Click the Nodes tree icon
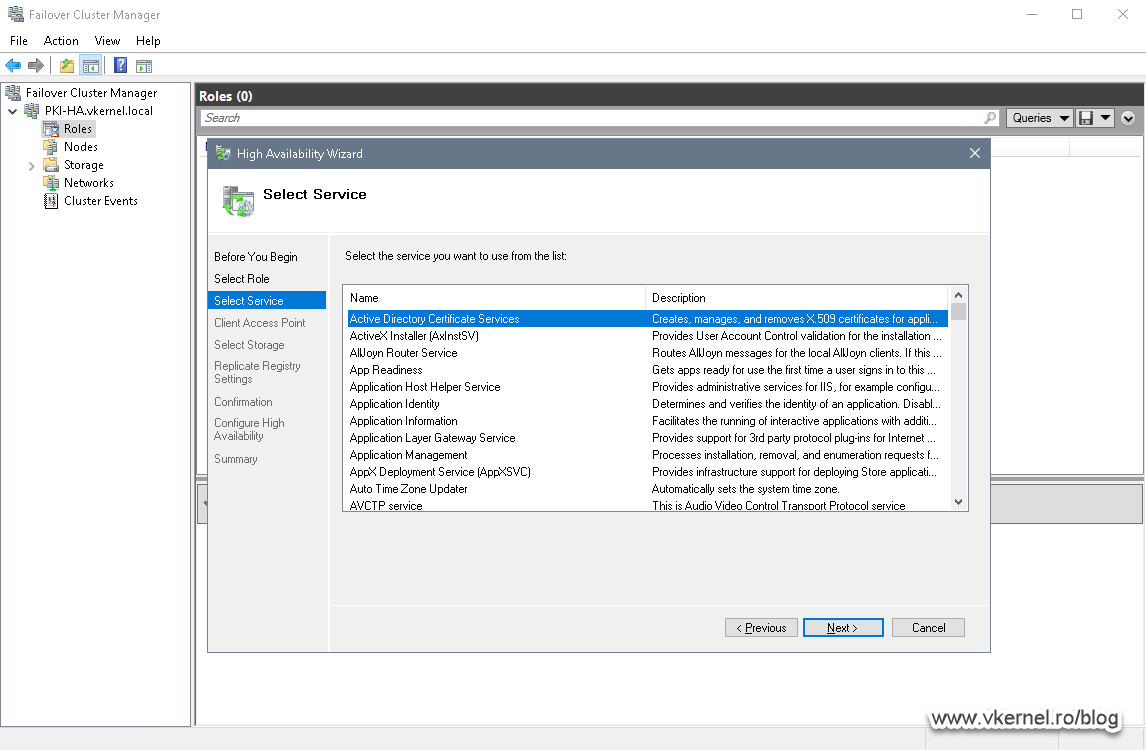 coord(51,147)
